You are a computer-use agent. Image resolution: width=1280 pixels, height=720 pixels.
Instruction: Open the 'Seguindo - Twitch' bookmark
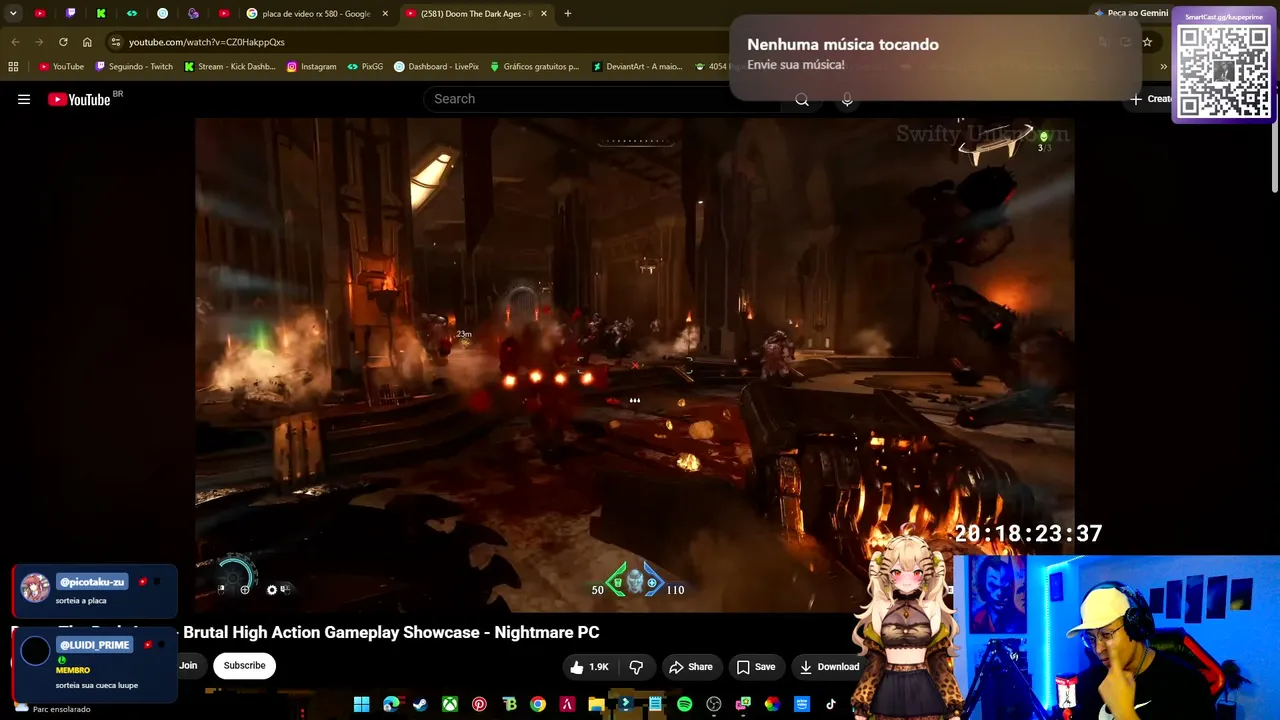click(134, 67)
